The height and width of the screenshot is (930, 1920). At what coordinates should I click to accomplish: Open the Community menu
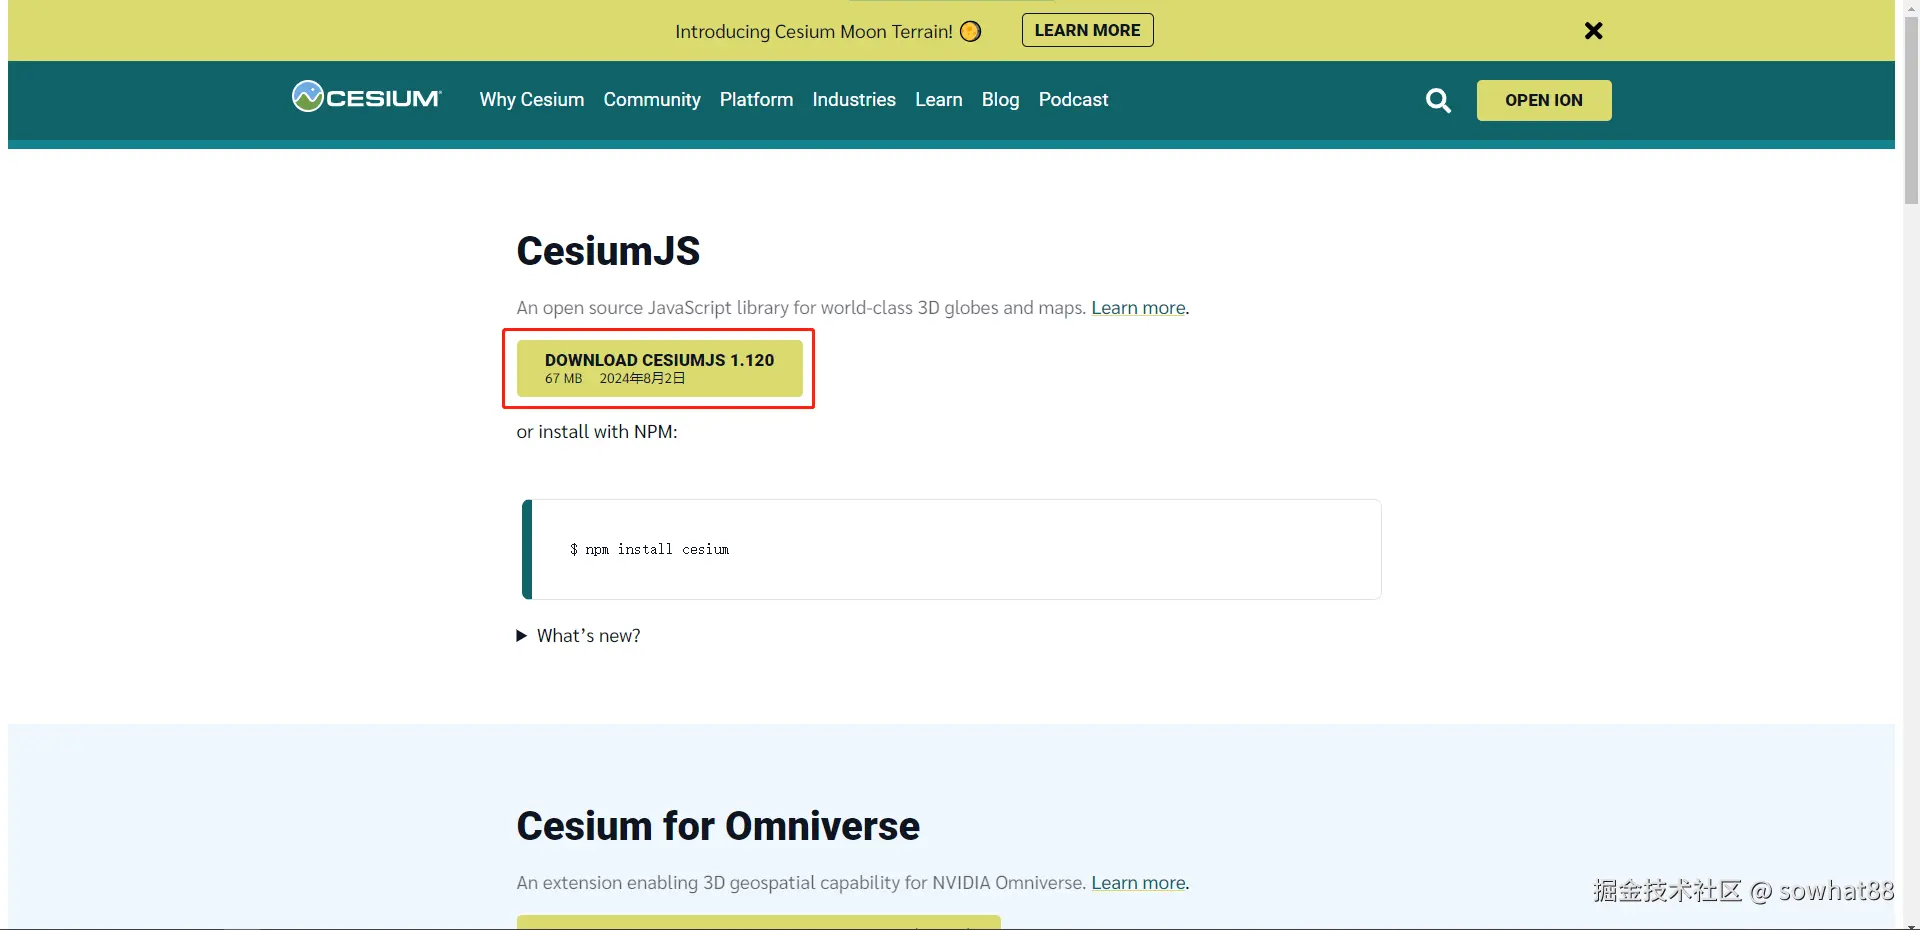(652, 100)
